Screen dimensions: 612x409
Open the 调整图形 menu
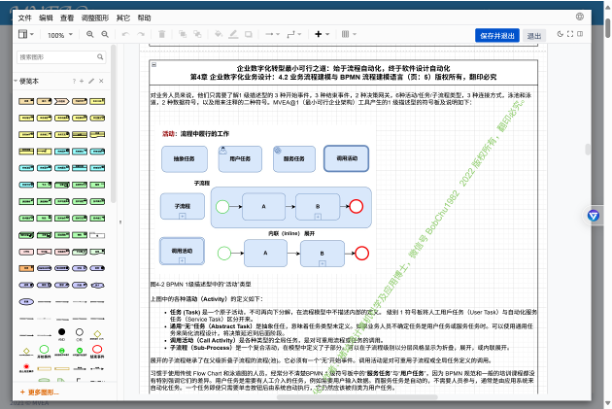point(95,18)
